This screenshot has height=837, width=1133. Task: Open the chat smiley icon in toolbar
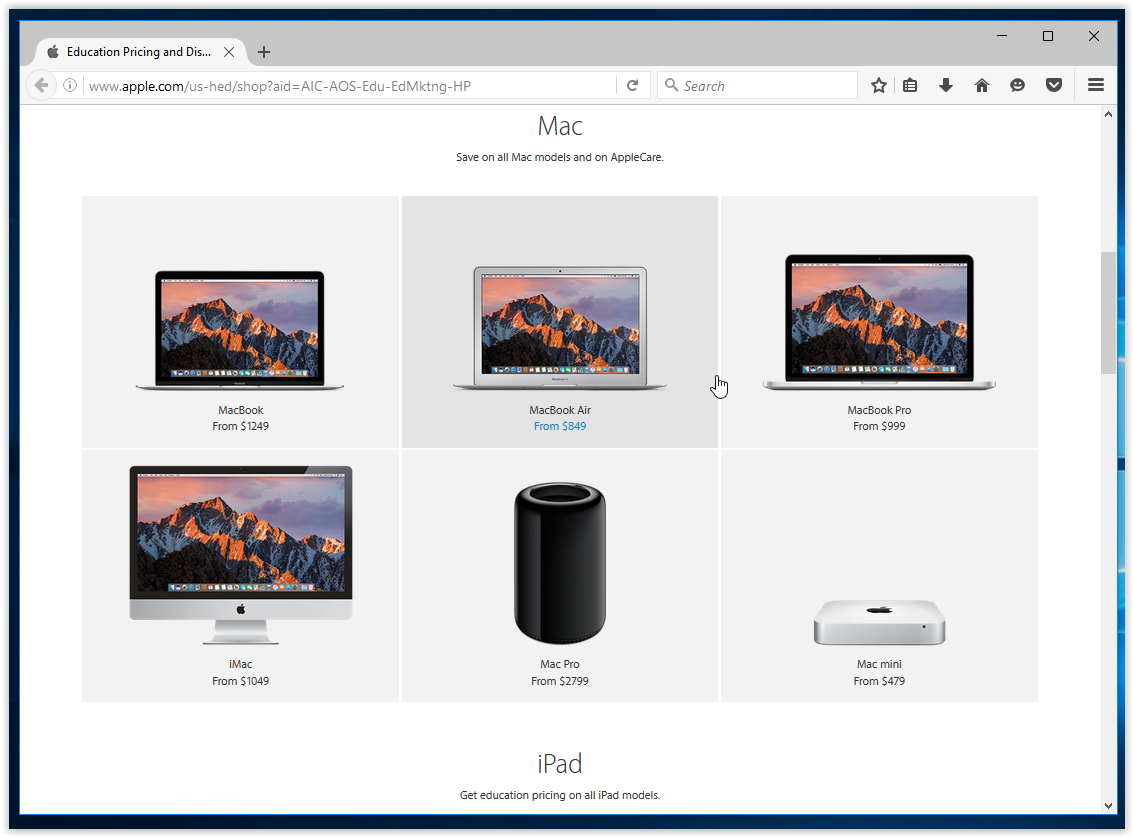[1017, 85]
